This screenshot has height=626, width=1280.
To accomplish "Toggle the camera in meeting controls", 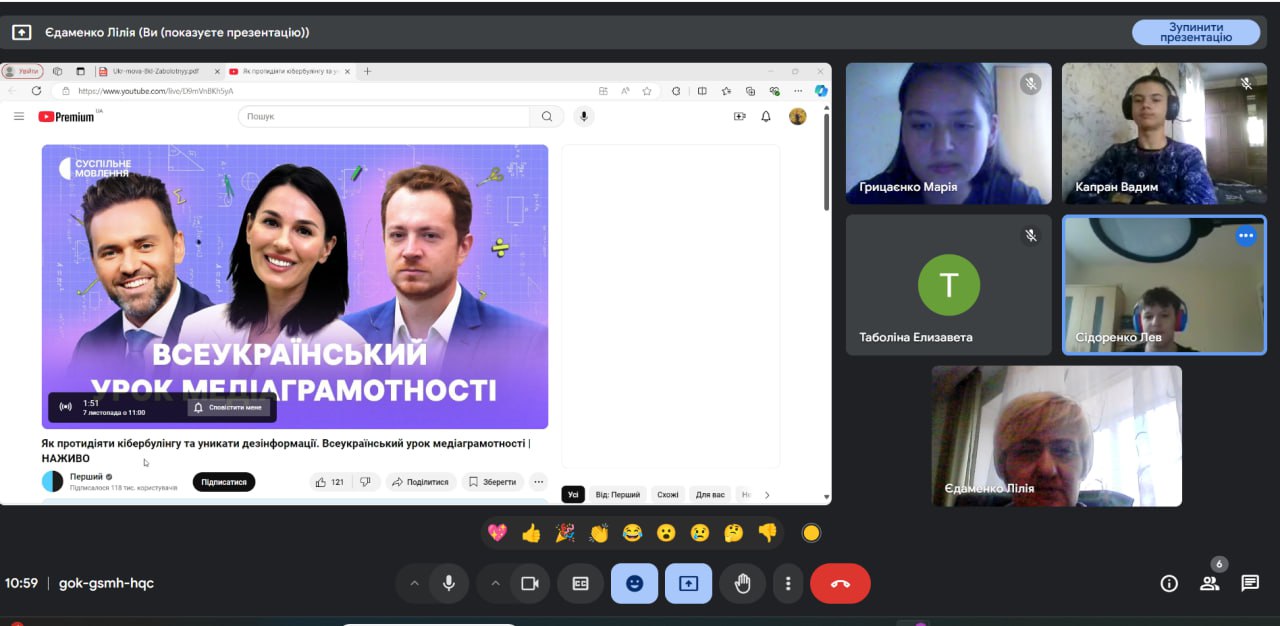I will click(x=530, y=584).
